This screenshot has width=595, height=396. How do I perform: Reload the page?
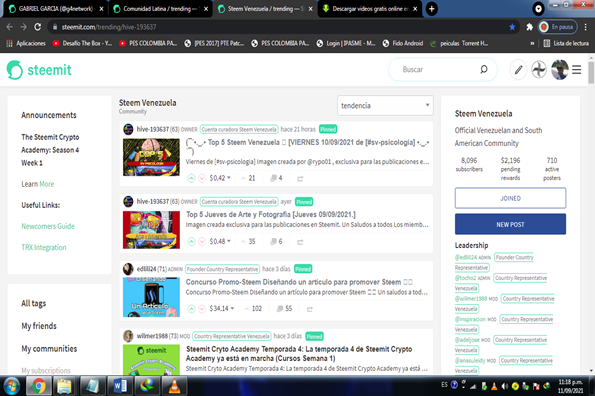(x=37, y=27)
